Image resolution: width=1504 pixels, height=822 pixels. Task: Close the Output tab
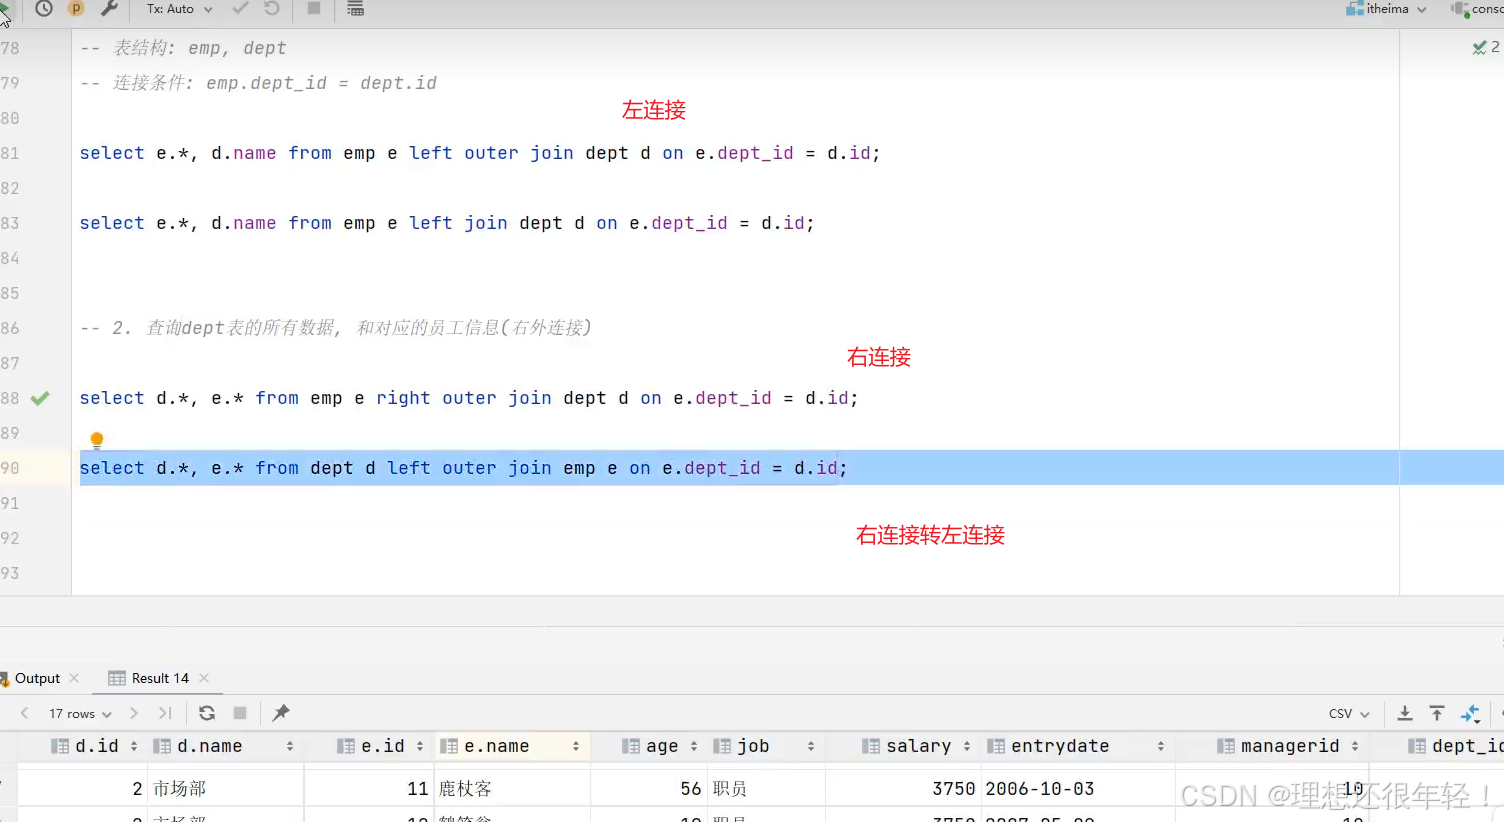click(x=74, y=678)
